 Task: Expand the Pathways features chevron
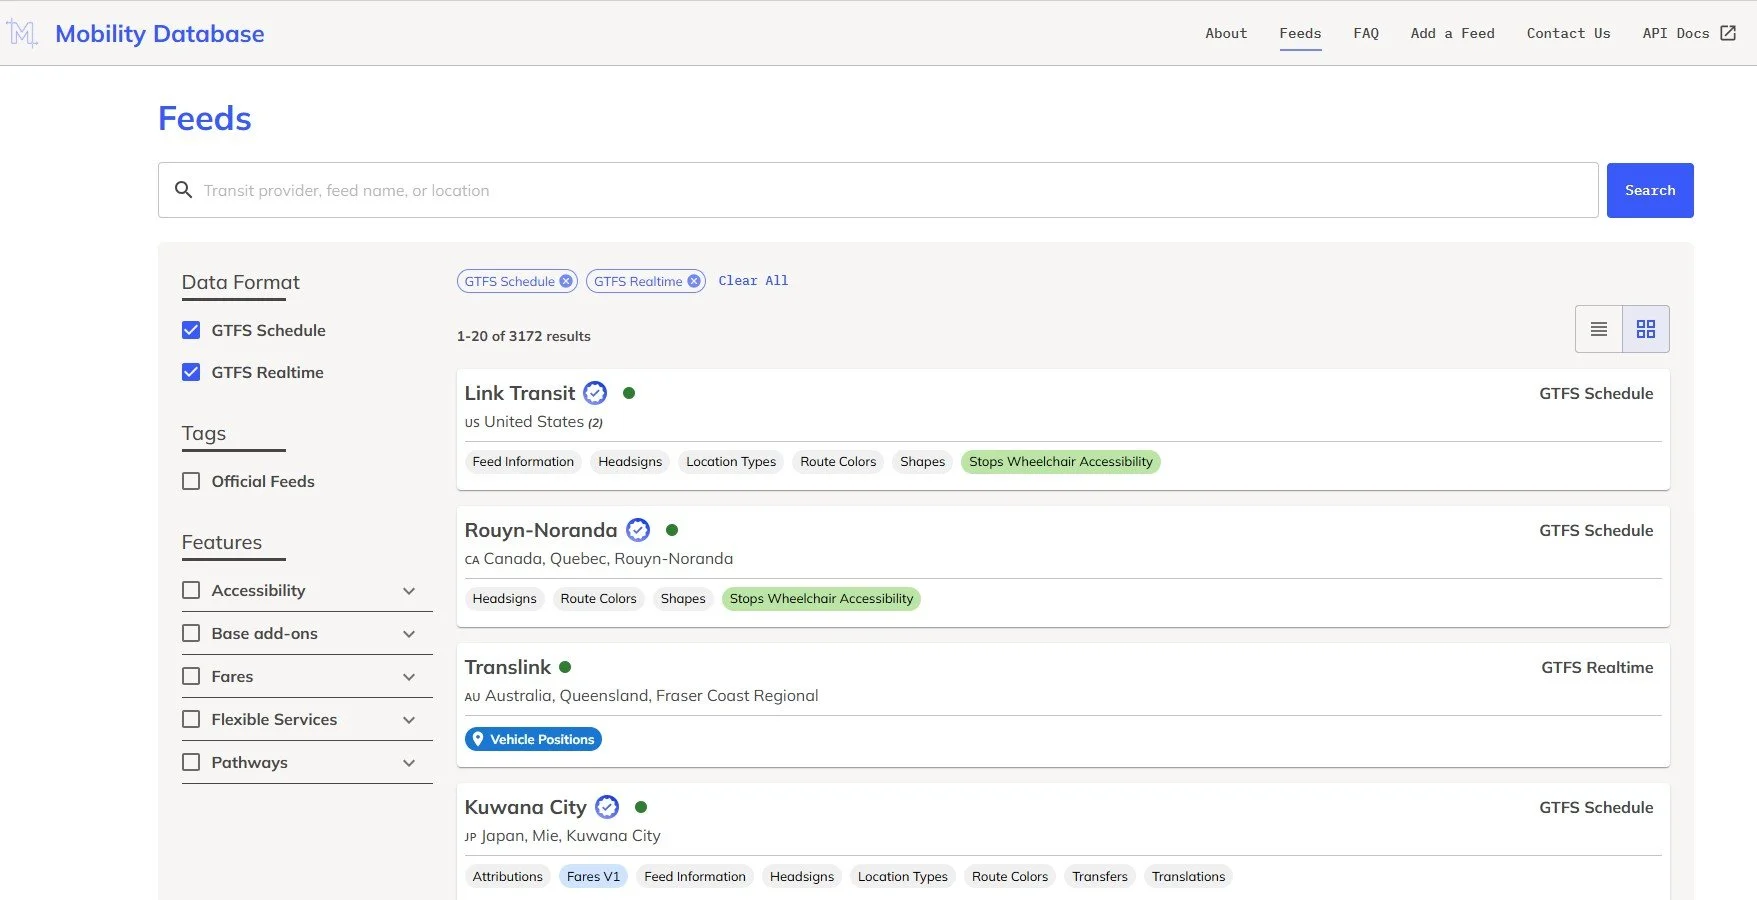pyautogui.click(x=409, y=763)
